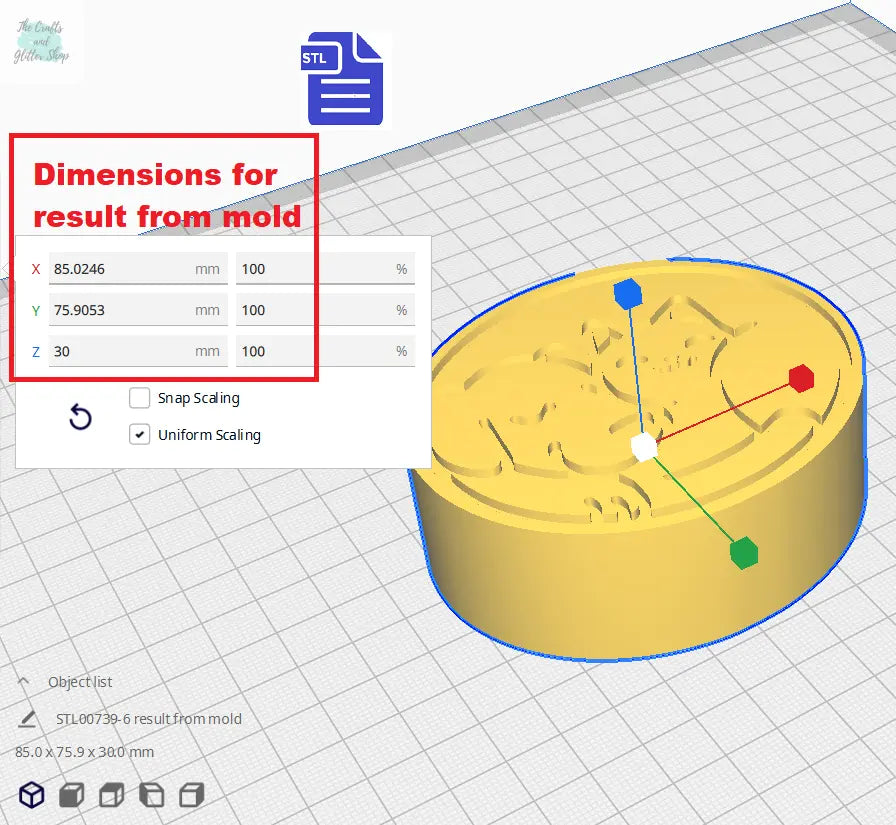Select the right side view cube icon
896x825 pixels.
[x=191, y=795]
